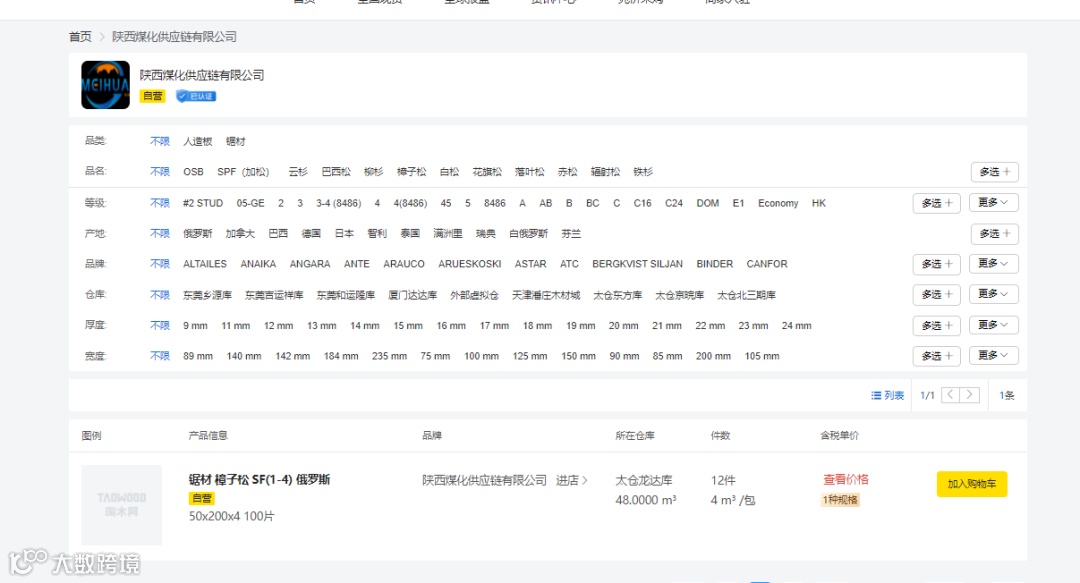Viewport: 1080px width, 583px height.
Task: Enable 多选 for the 宽度 row
Action: click(x=937, y=356)
